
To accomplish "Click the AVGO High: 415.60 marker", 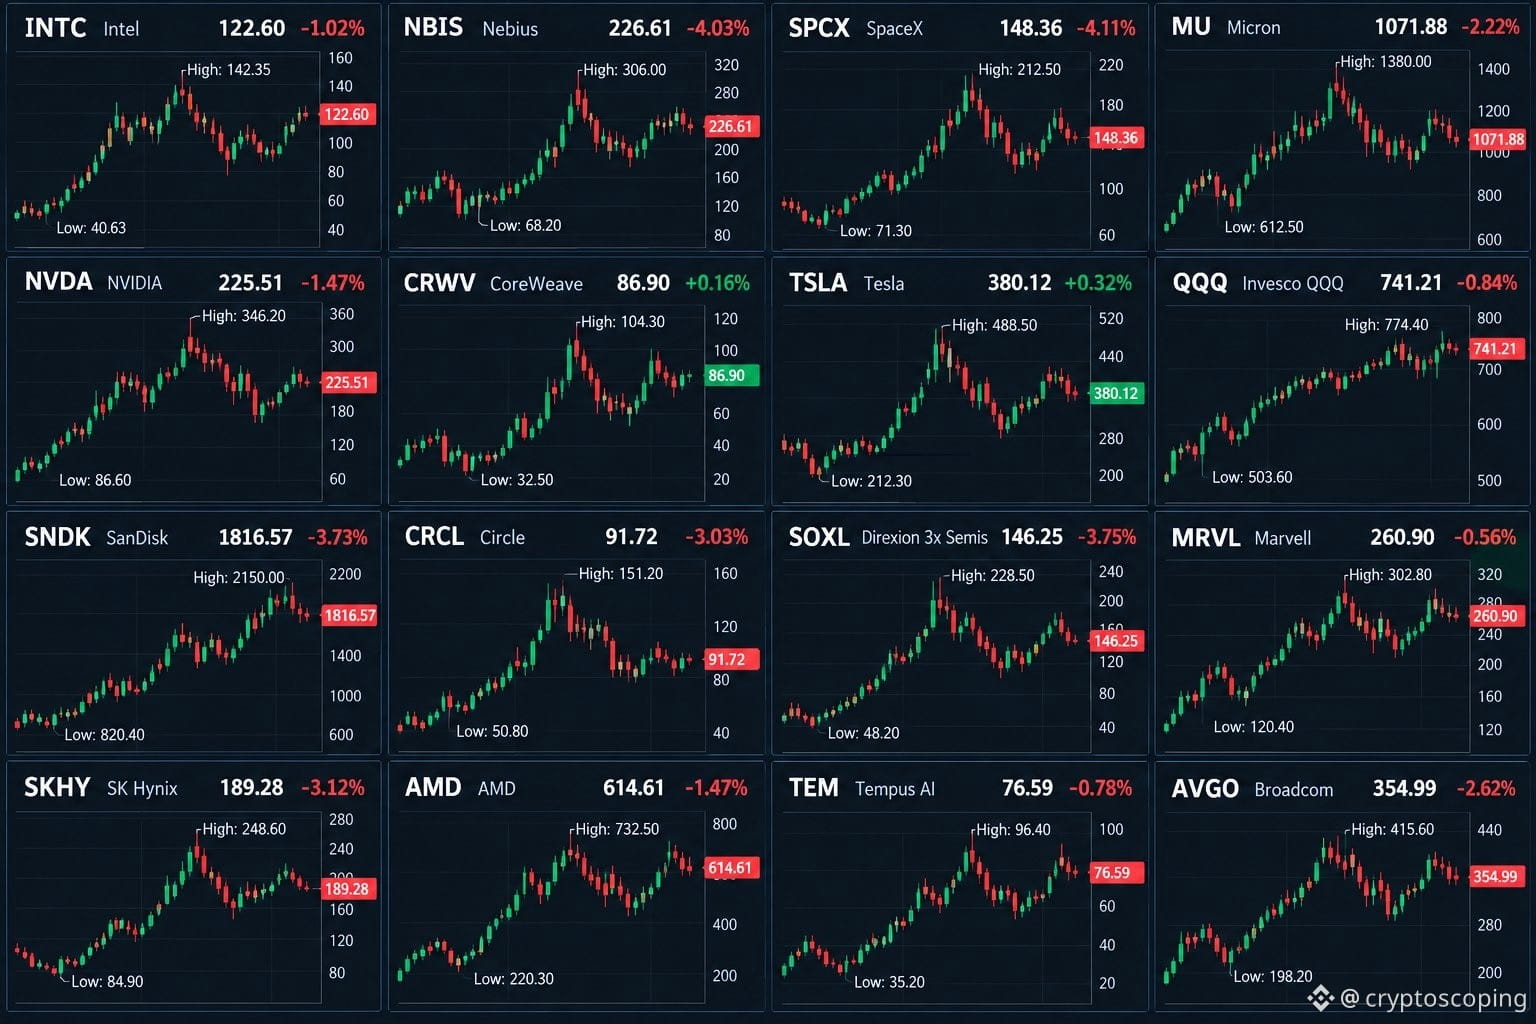I will click(1393, 830).
